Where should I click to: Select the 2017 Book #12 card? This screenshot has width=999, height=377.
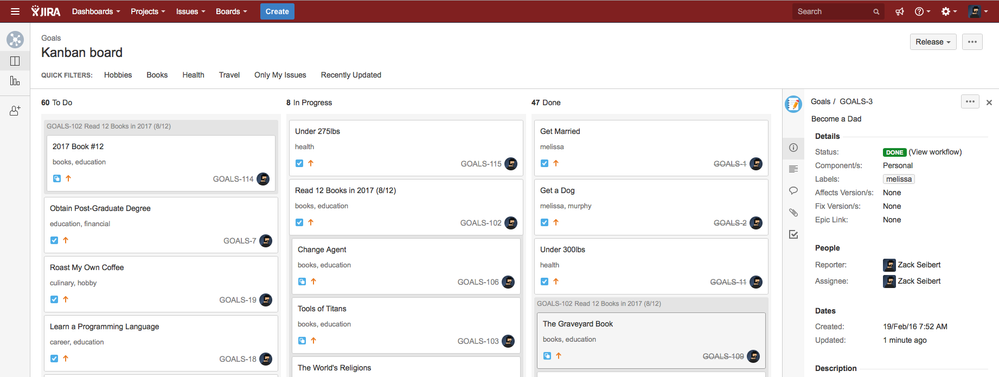click(161, 163)
